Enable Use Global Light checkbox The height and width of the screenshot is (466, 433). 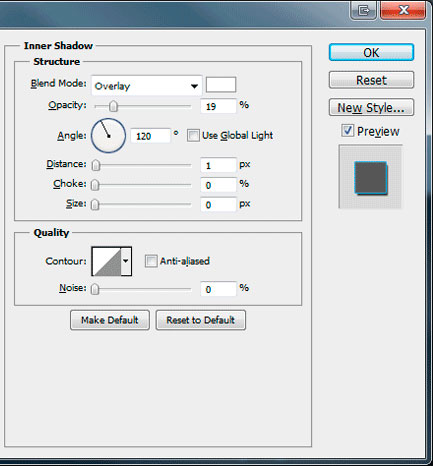pos(193,136)
